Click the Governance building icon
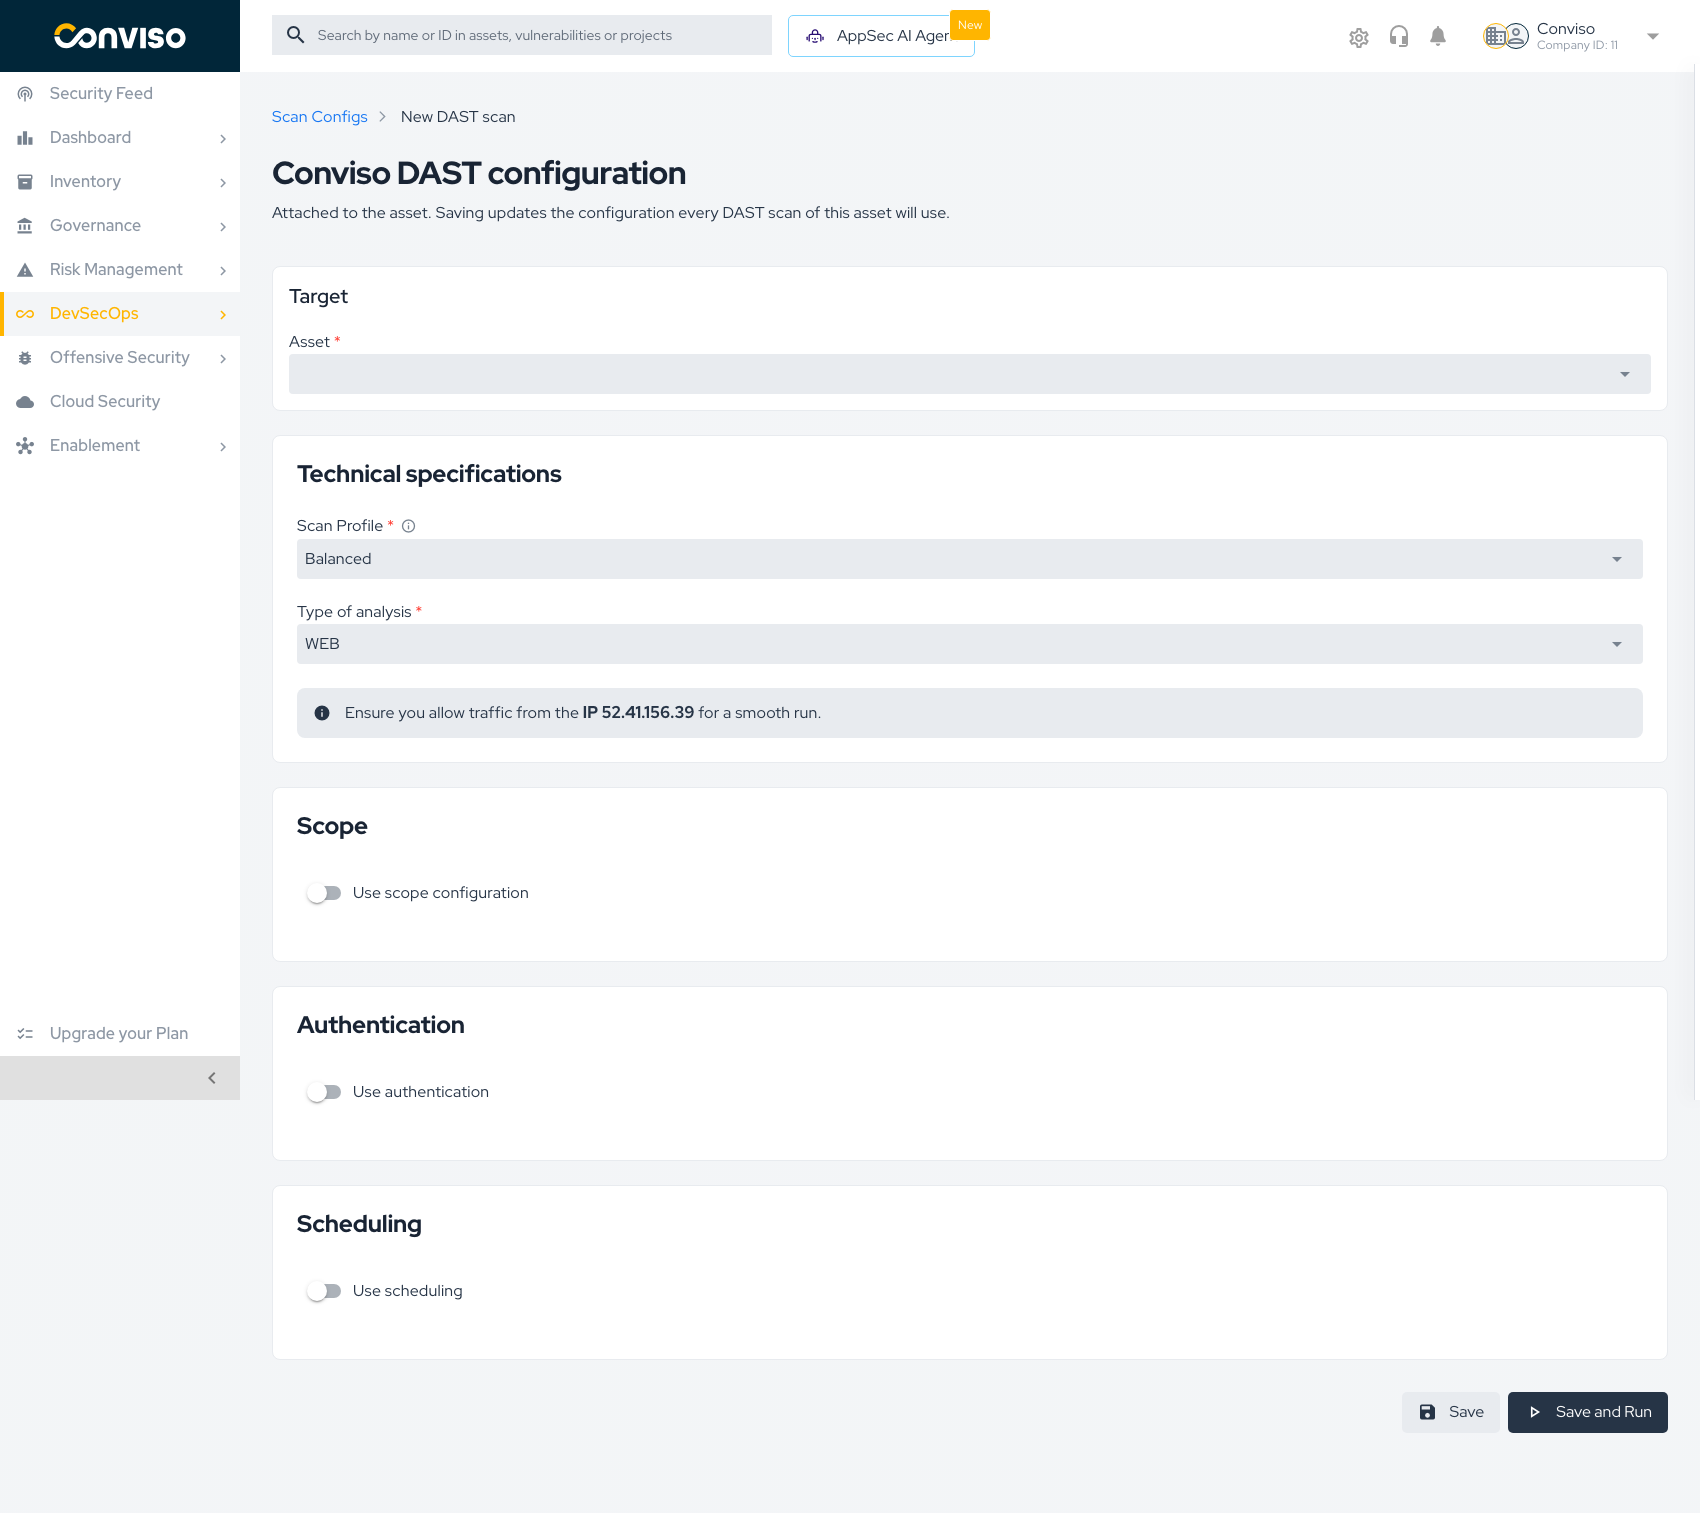This screenshot has width=1700, height=1513. [x=25, y=226]
